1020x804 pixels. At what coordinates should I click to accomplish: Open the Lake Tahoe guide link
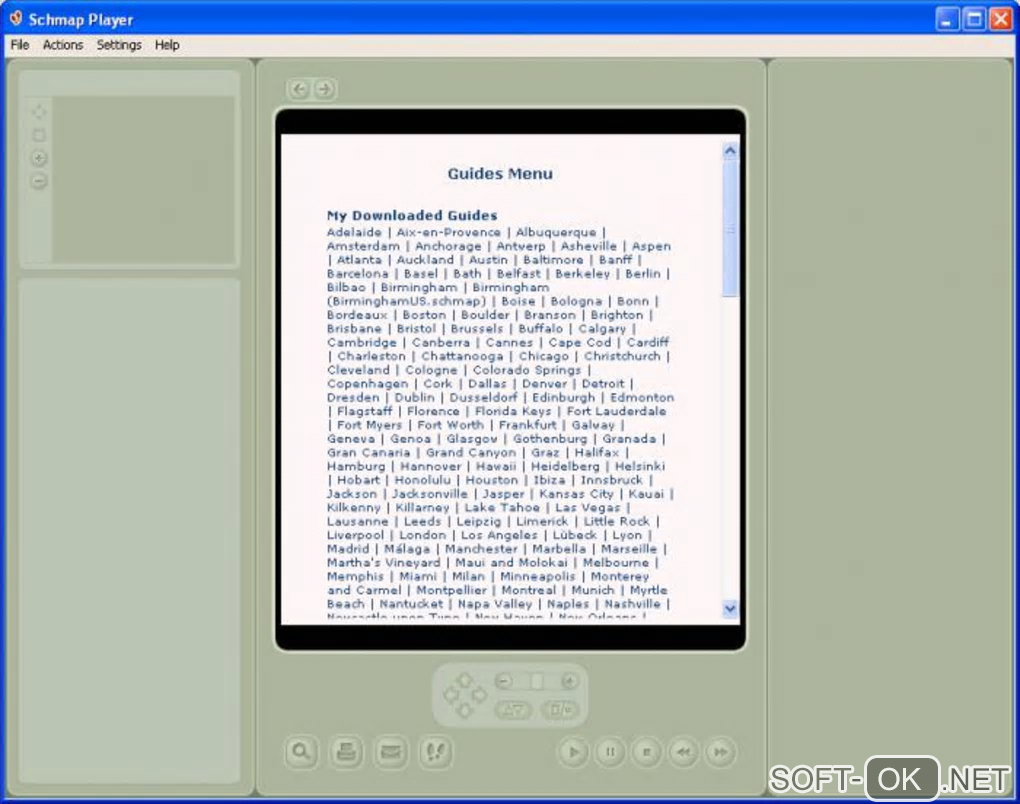(502, 507)
